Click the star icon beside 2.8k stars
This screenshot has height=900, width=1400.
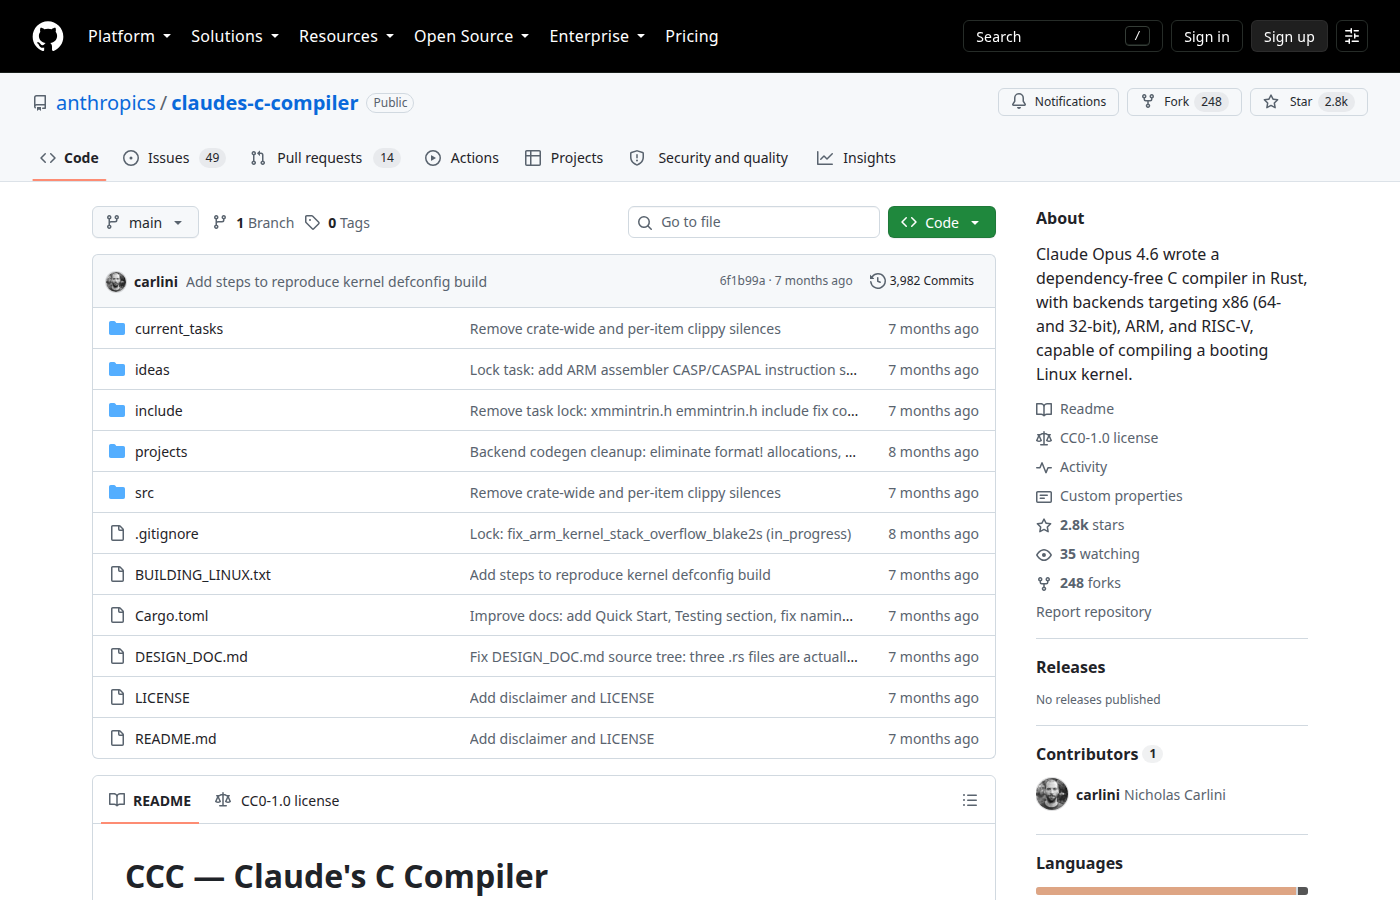(x=1044, y=525)
